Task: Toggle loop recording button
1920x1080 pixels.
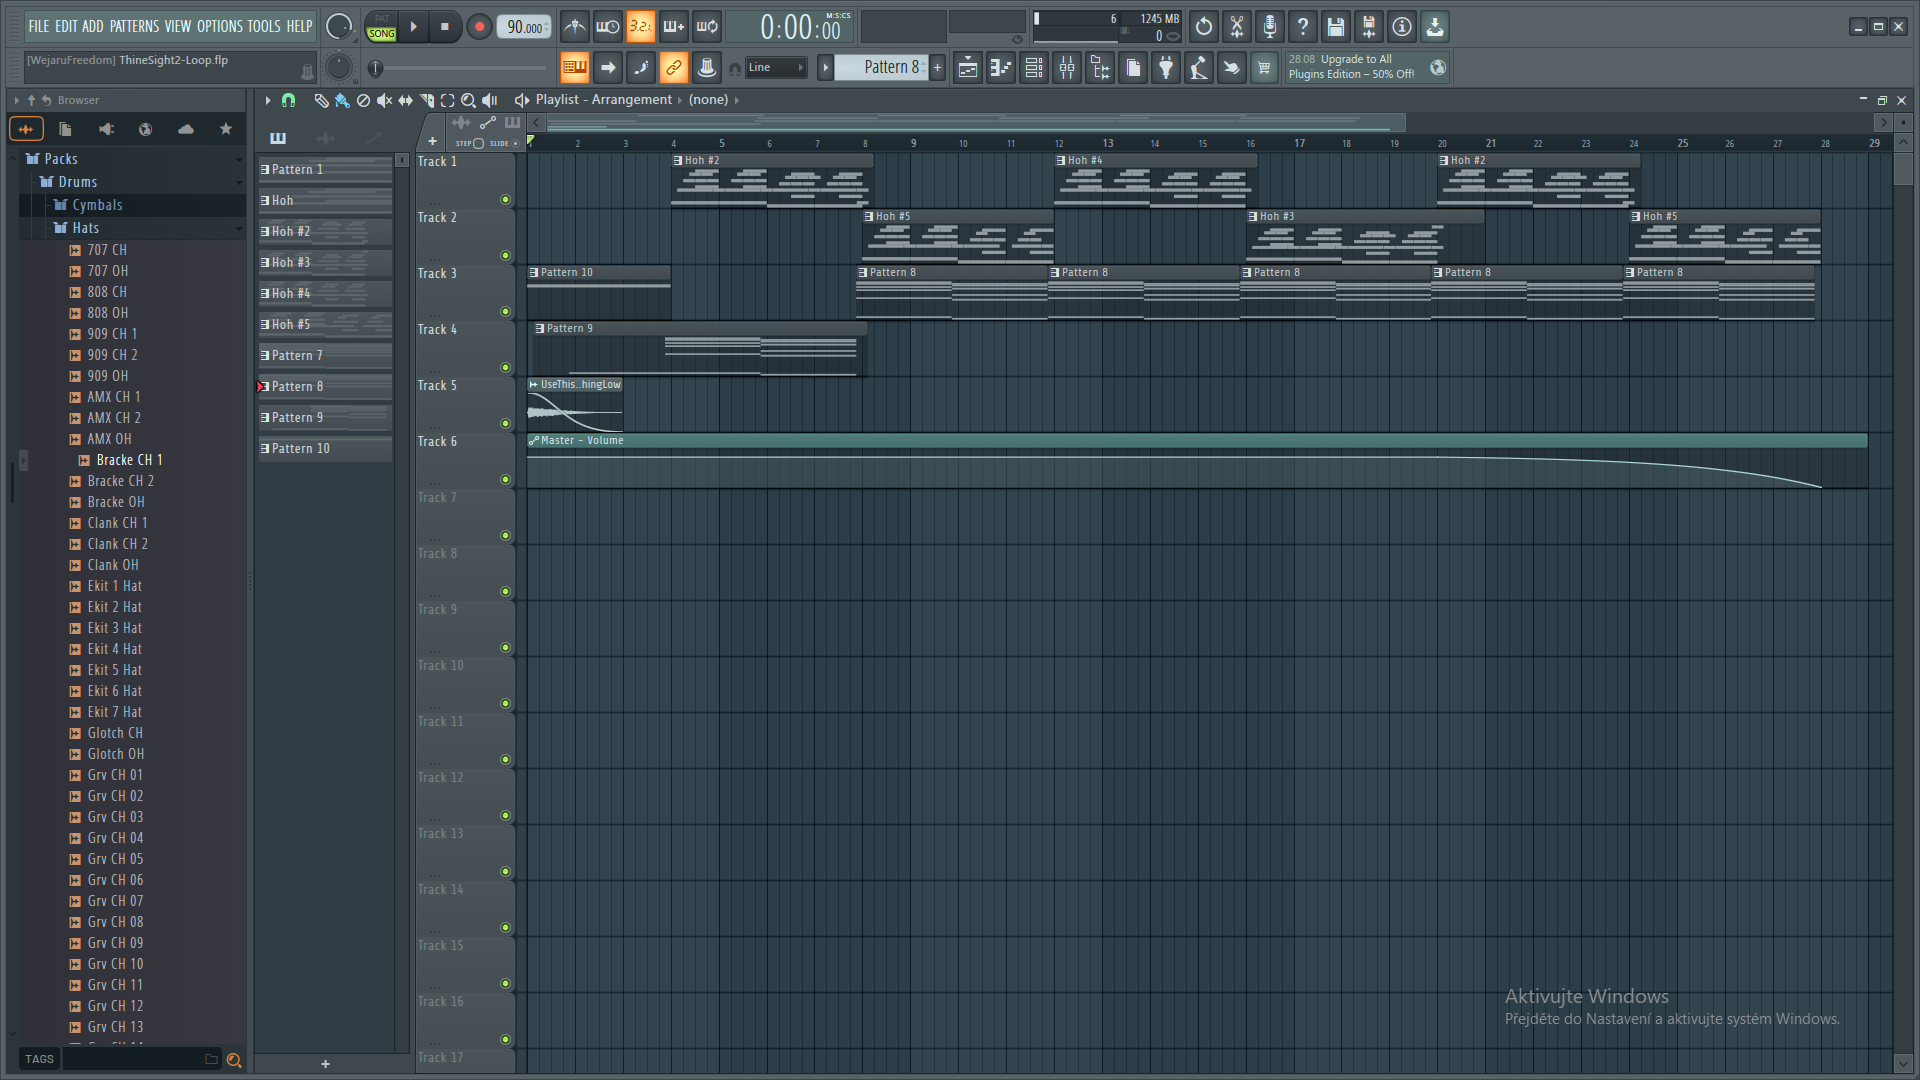Action: click(x=707, y=27)
